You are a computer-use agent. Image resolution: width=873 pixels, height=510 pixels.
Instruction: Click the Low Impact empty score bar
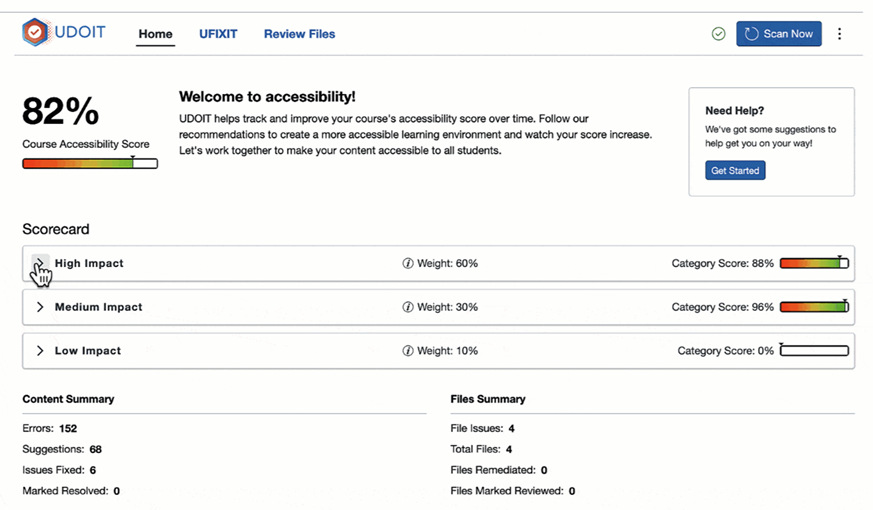click(x=815, y=351)
